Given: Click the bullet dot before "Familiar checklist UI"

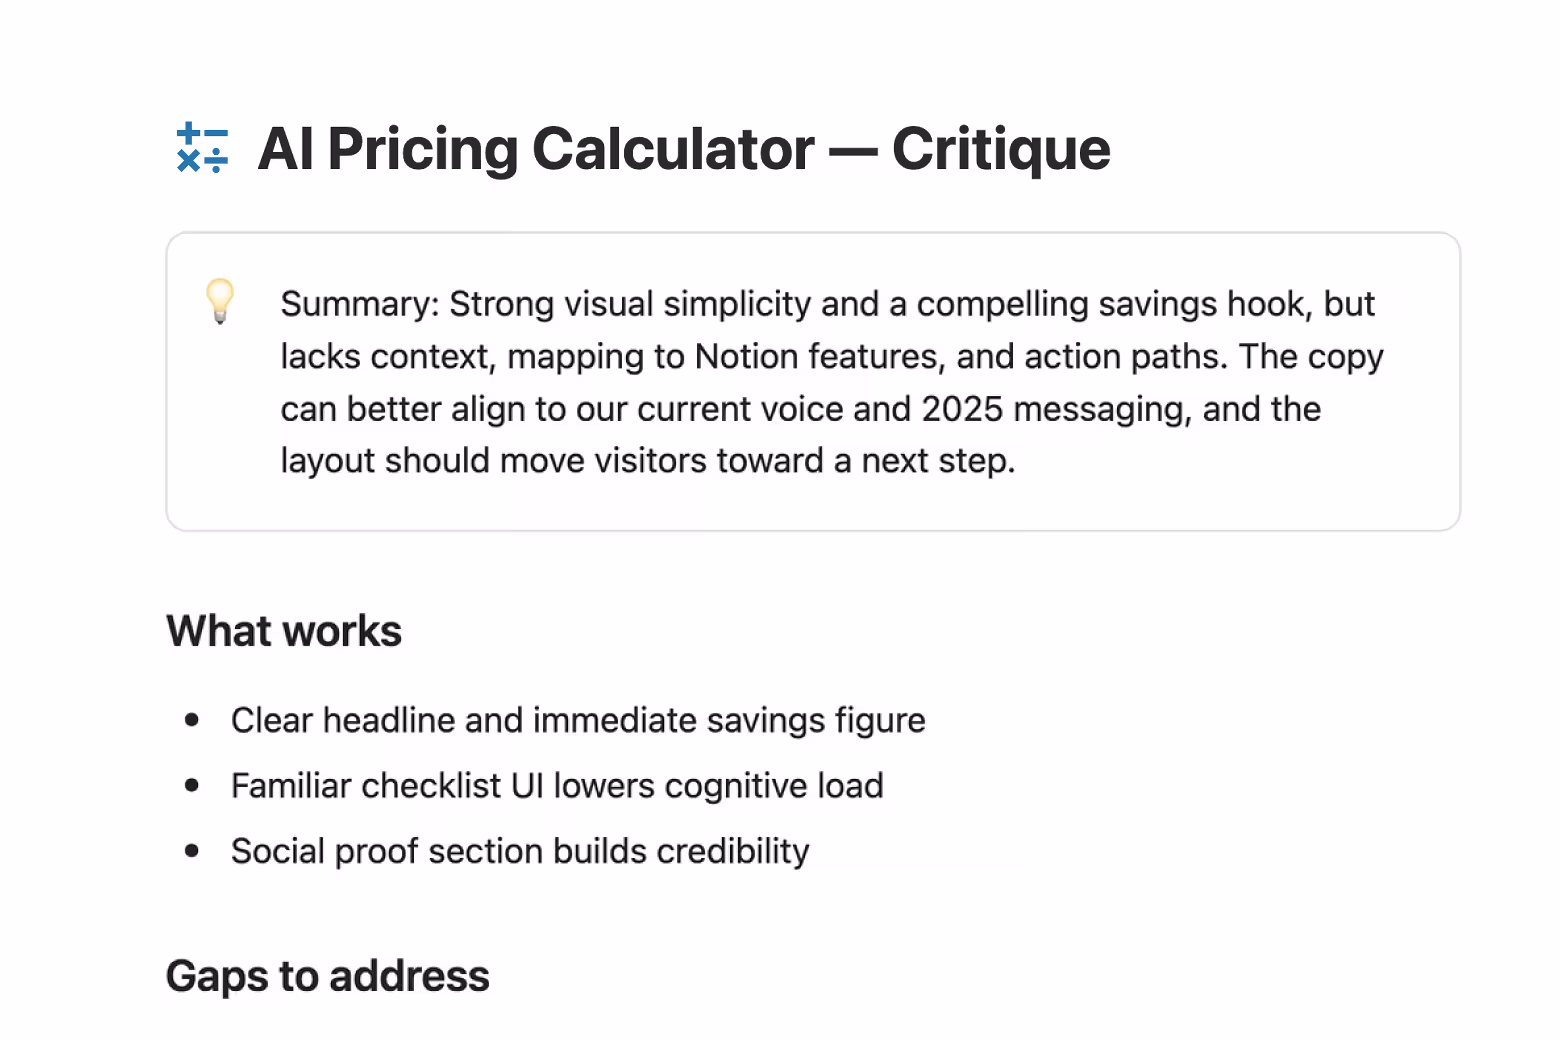Looking at the screenshot, I should pyautogui.click(x=192, y=786).
